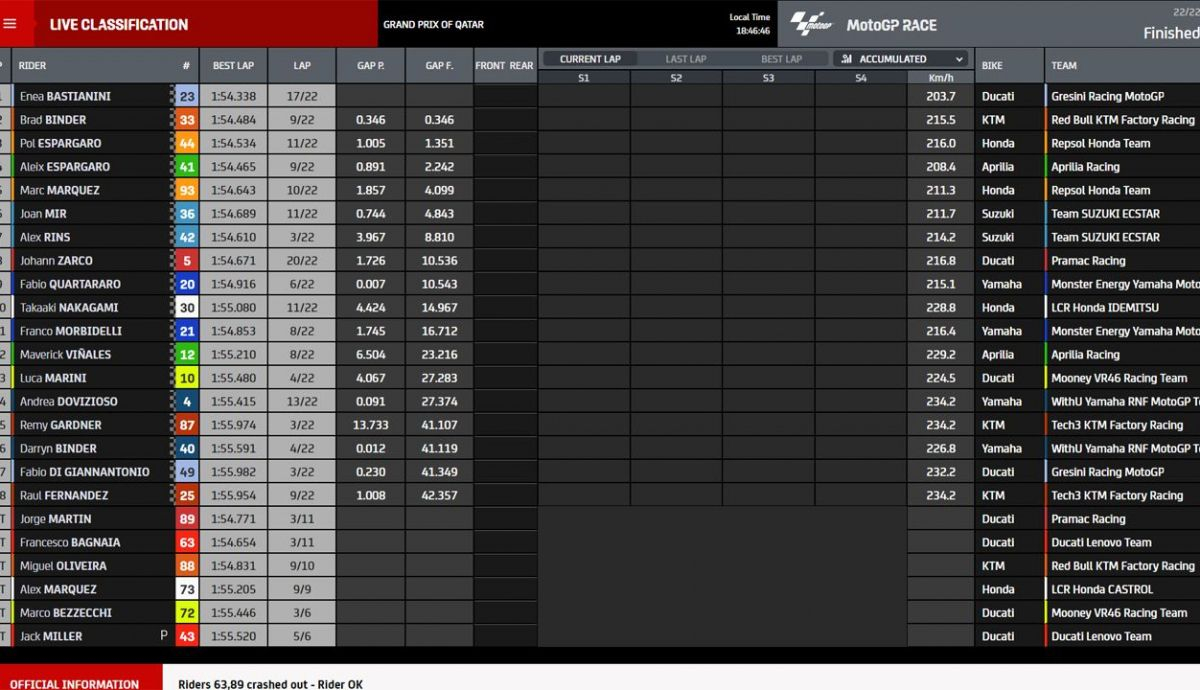Viewport: 1200px width, 690px height.
Task: Click number badge 10 for Luca Marini
Action: [x=187, y=378]
